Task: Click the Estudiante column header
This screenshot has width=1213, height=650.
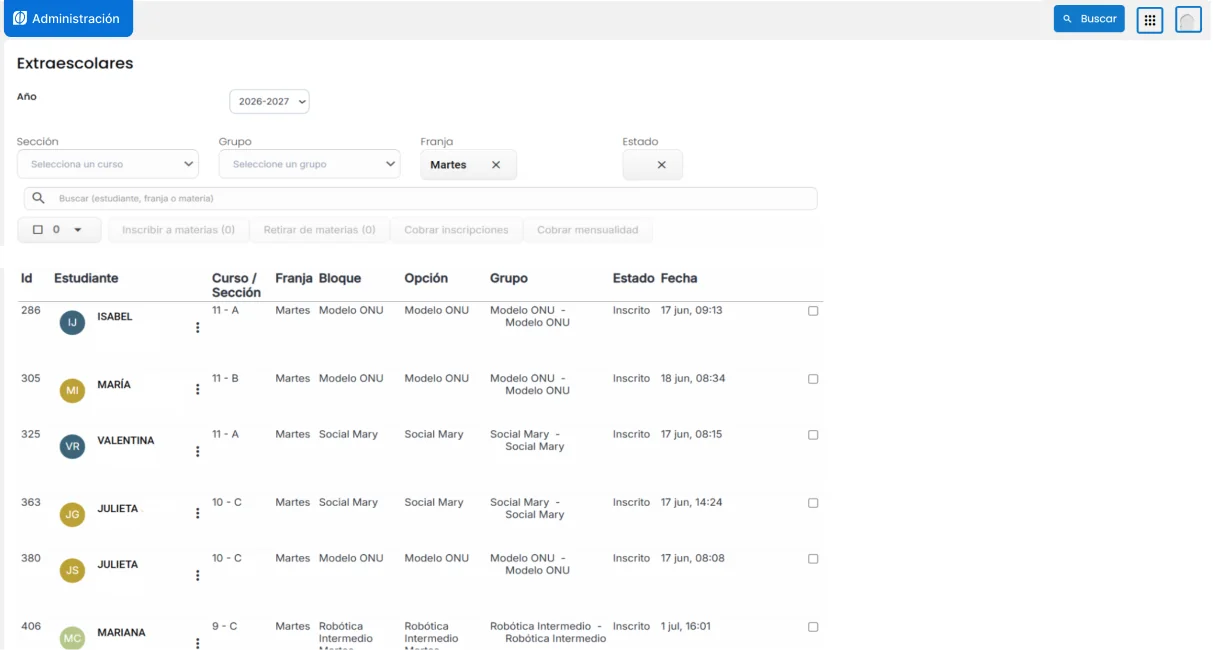Action: click(x=86, y=278)
